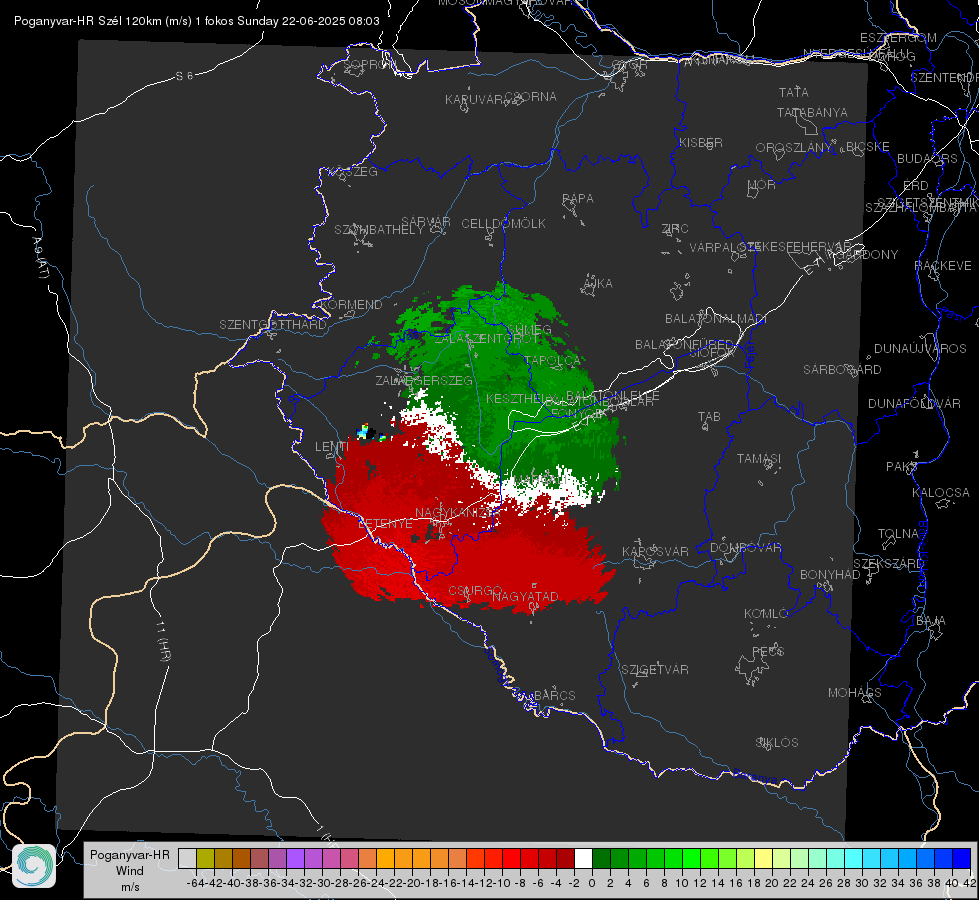
Task: Click the SÜMEG city label
Action: coord(529,329)
